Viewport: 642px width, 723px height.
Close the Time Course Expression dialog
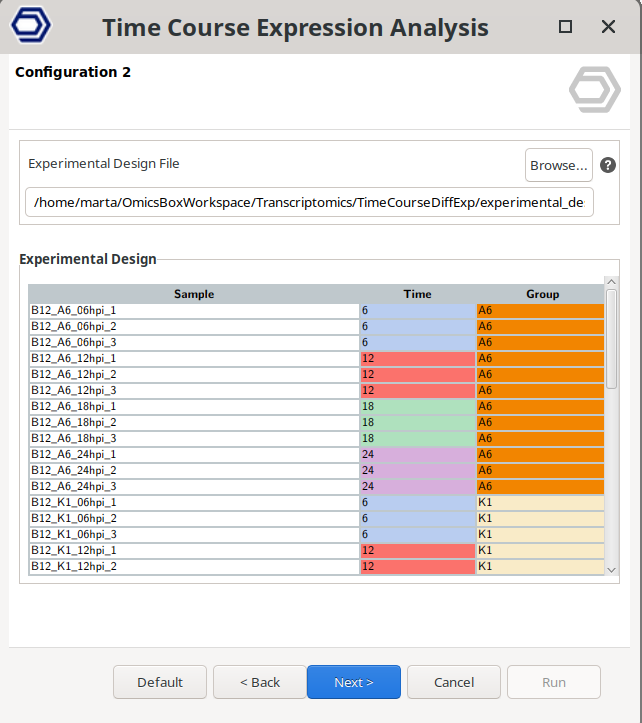point(608,27)
